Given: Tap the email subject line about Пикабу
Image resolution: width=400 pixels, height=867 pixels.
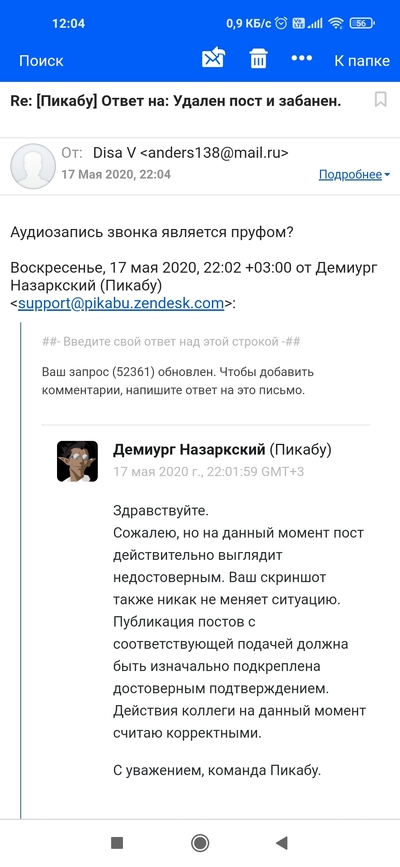Looking at the screenshot, I should [x=176, y=101].
